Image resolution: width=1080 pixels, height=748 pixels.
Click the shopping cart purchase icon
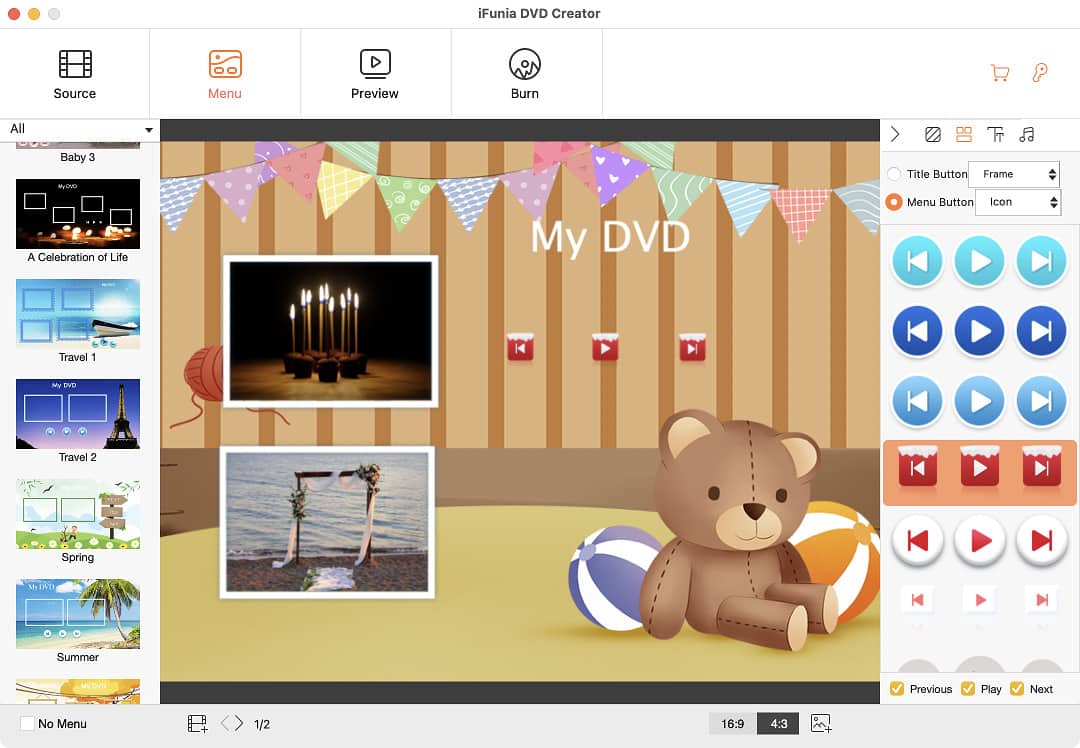(x=999, y=73)
